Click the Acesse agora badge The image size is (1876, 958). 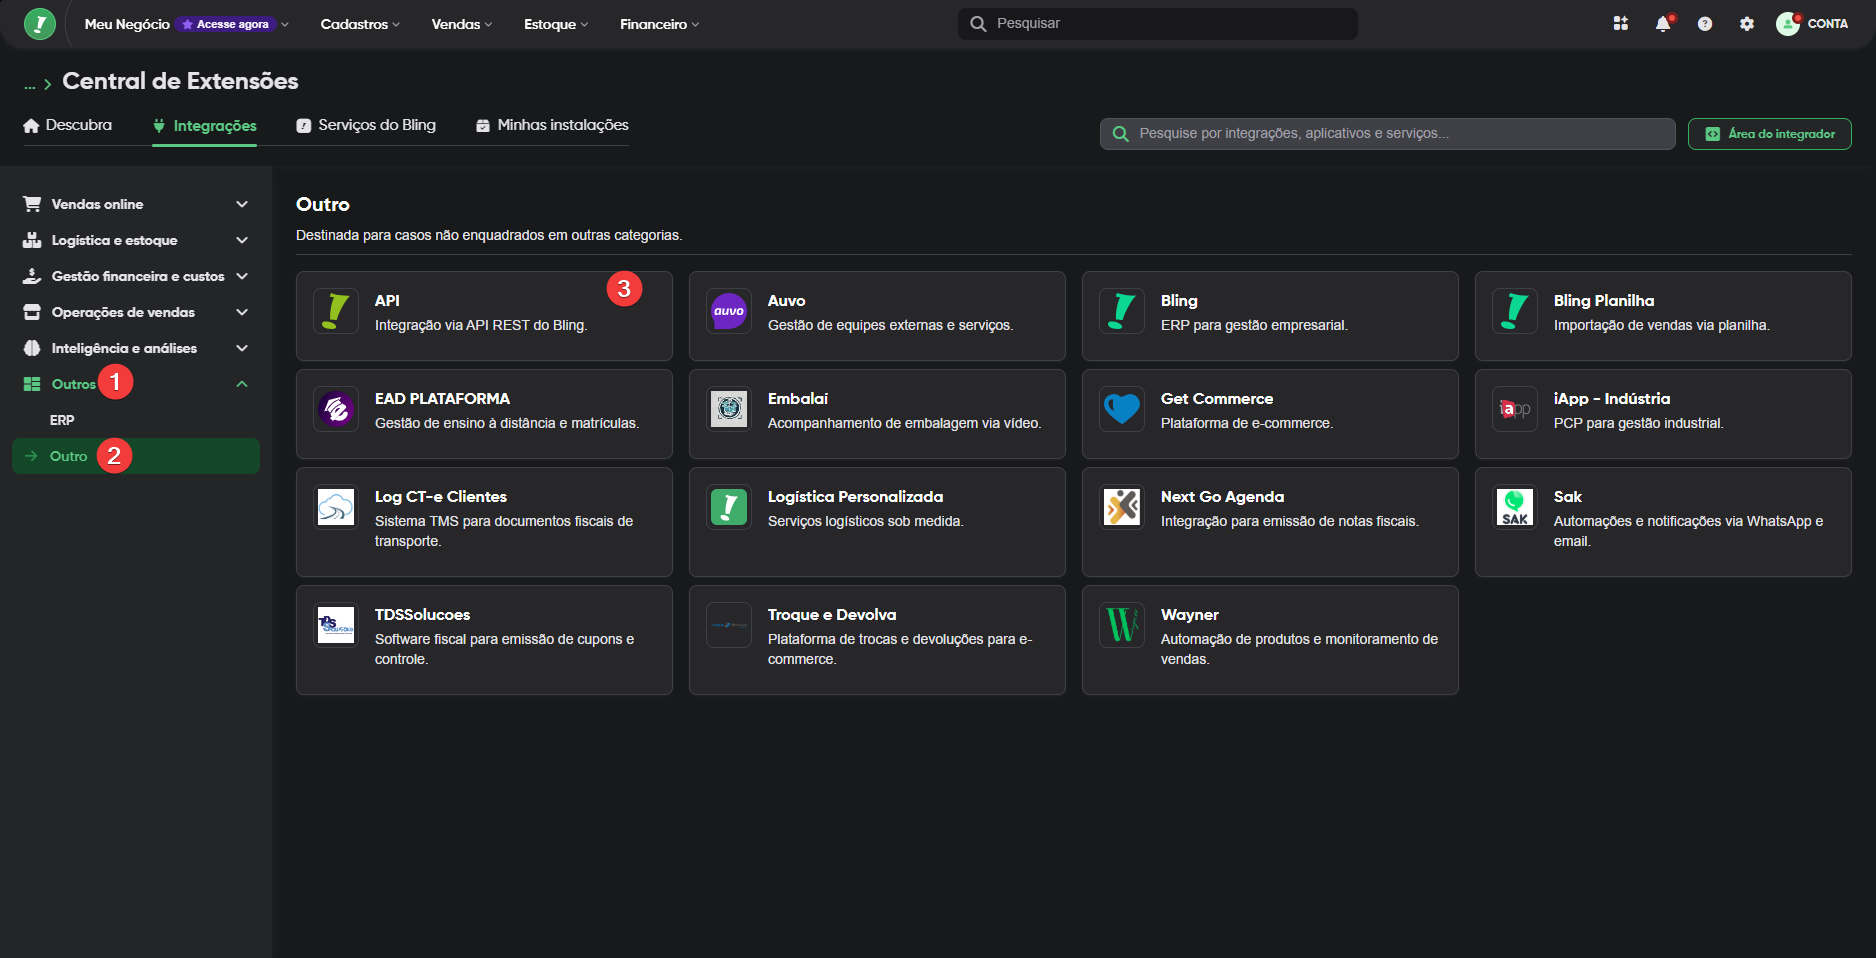pyautogui.click(x=226, y=24)
